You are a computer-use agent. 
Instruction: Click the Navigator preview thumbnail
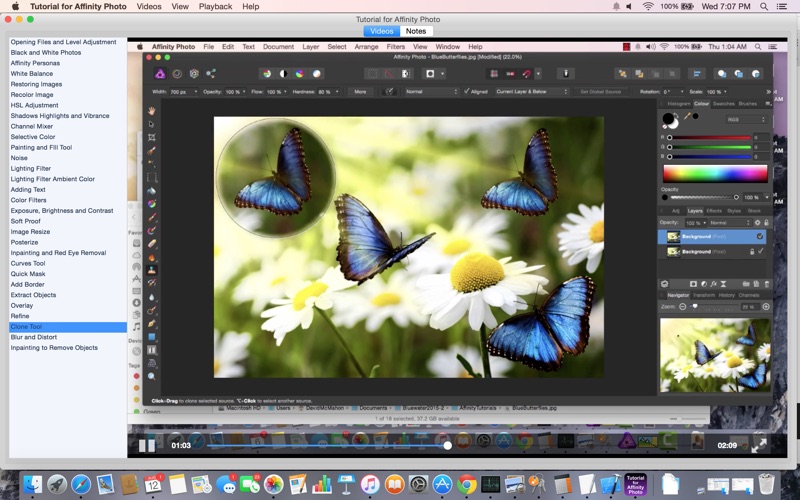(x=715, y=355)
